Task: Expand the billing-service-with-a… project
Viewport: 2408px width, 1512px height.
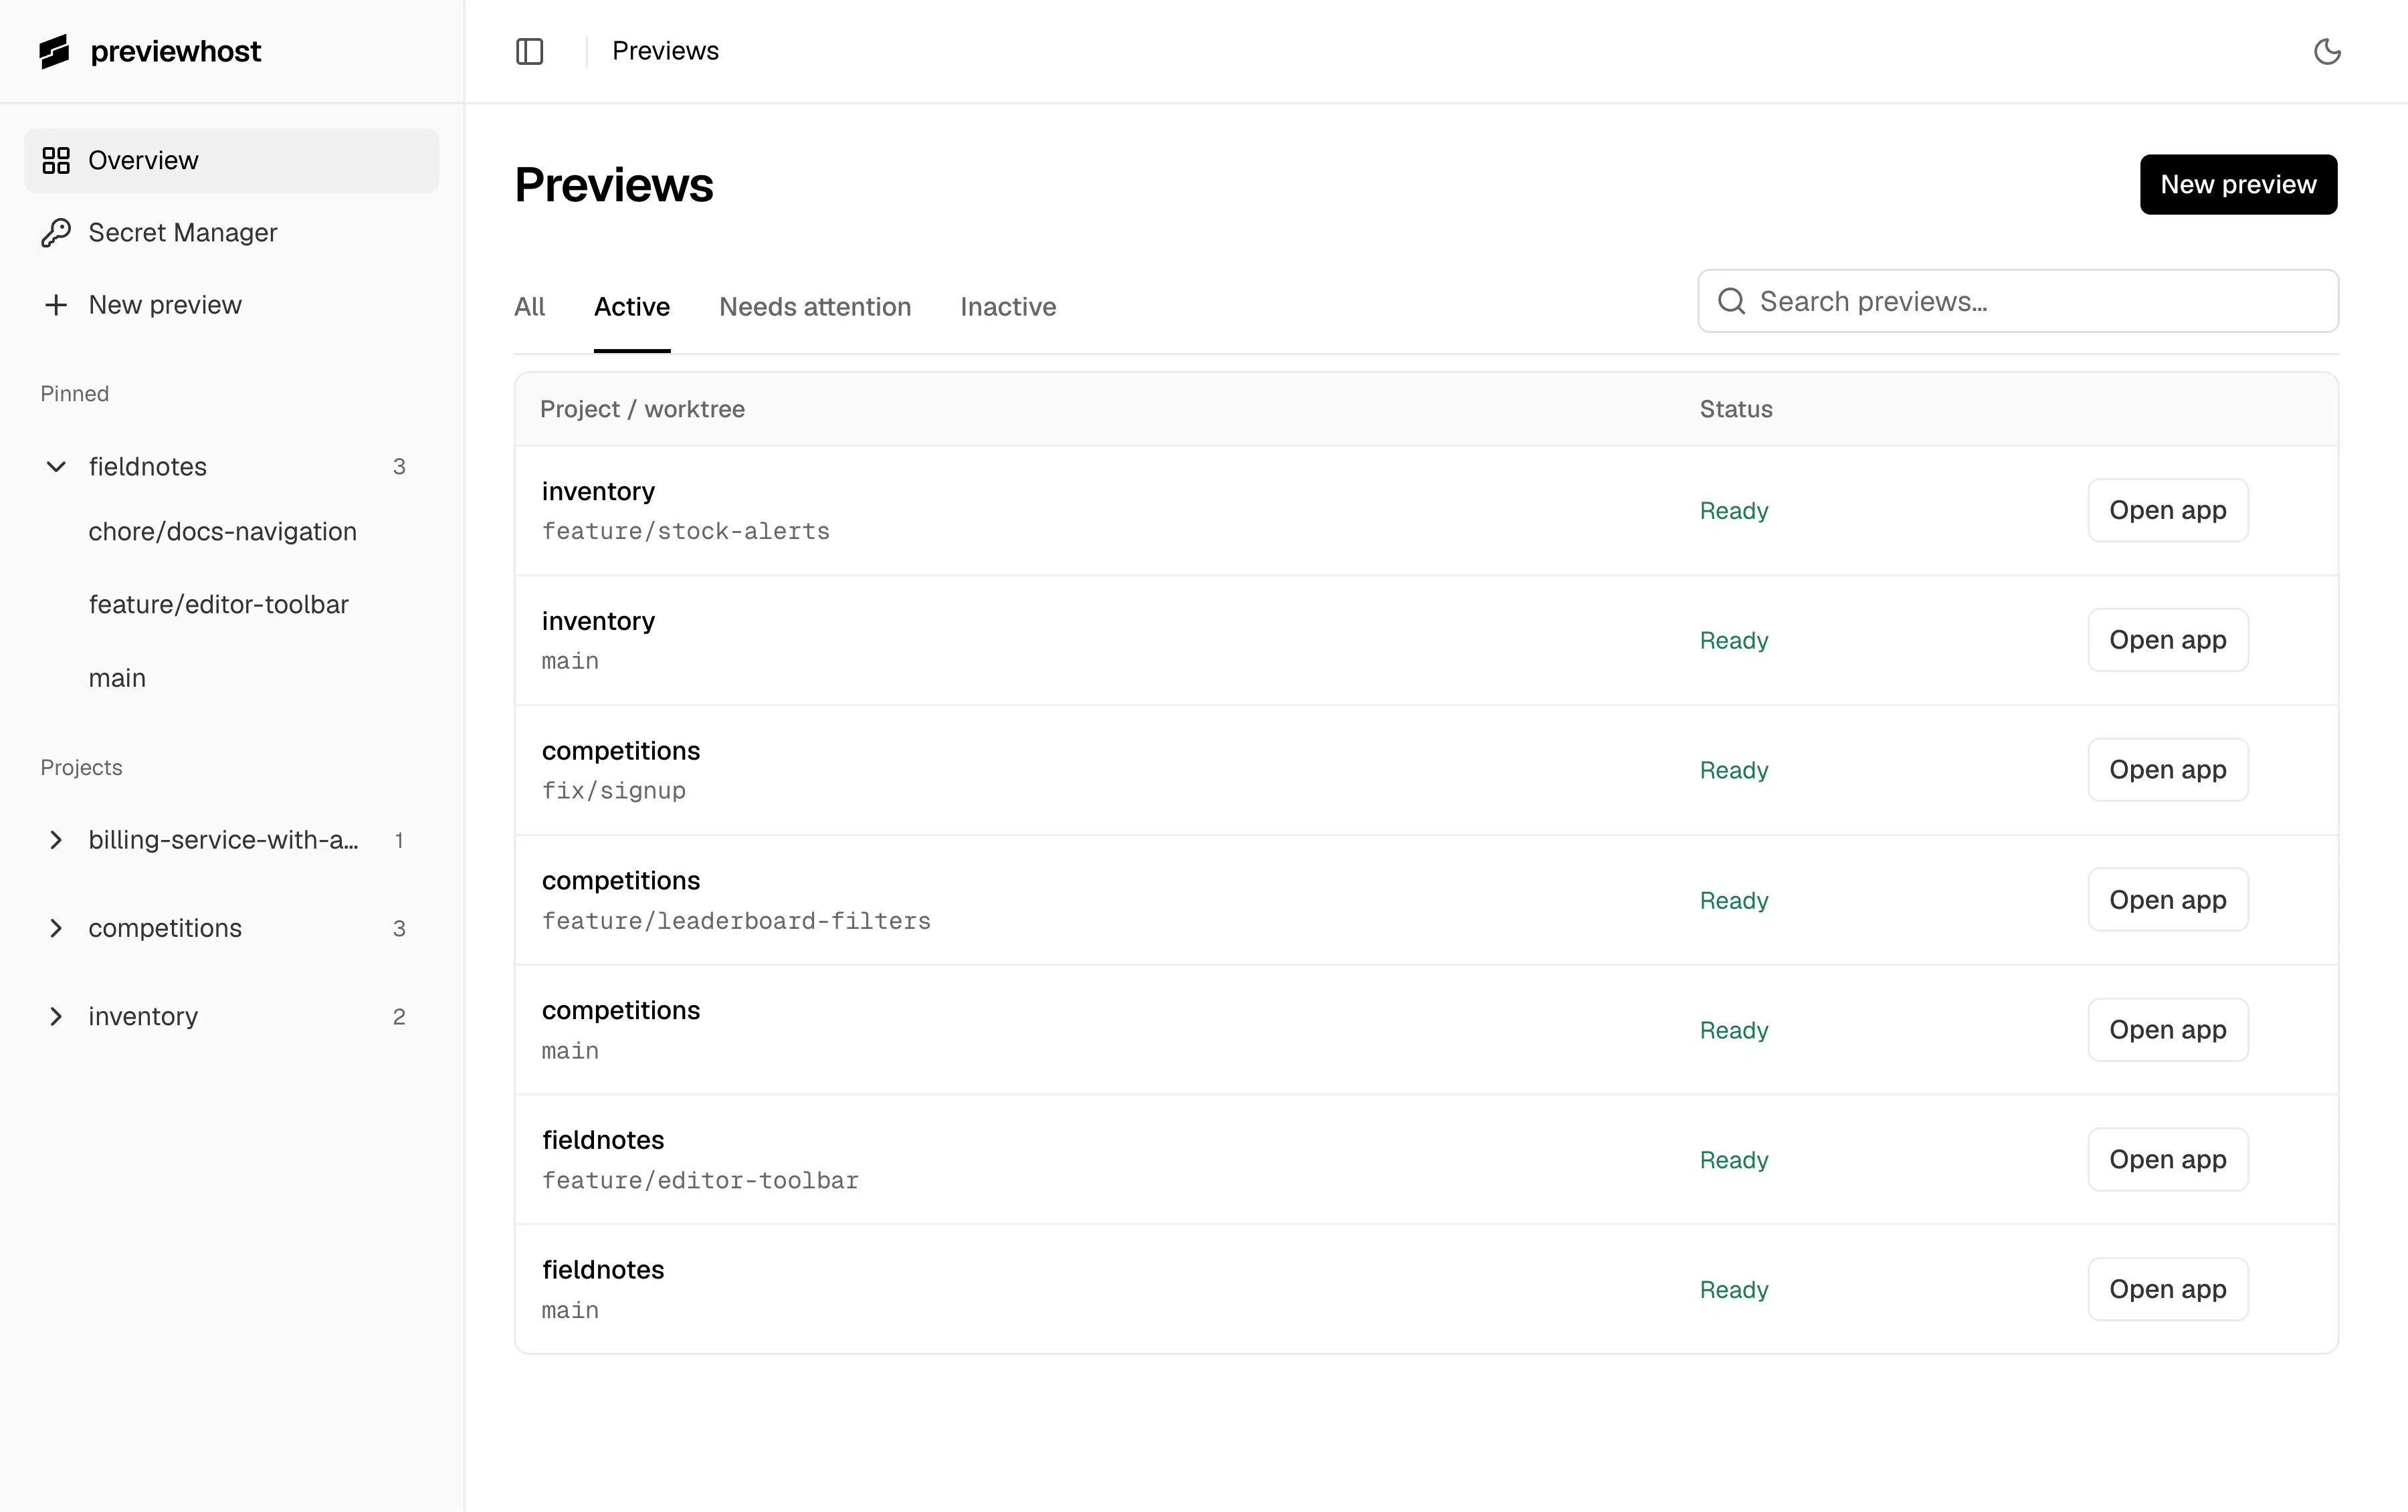Action: coord(56,840)
